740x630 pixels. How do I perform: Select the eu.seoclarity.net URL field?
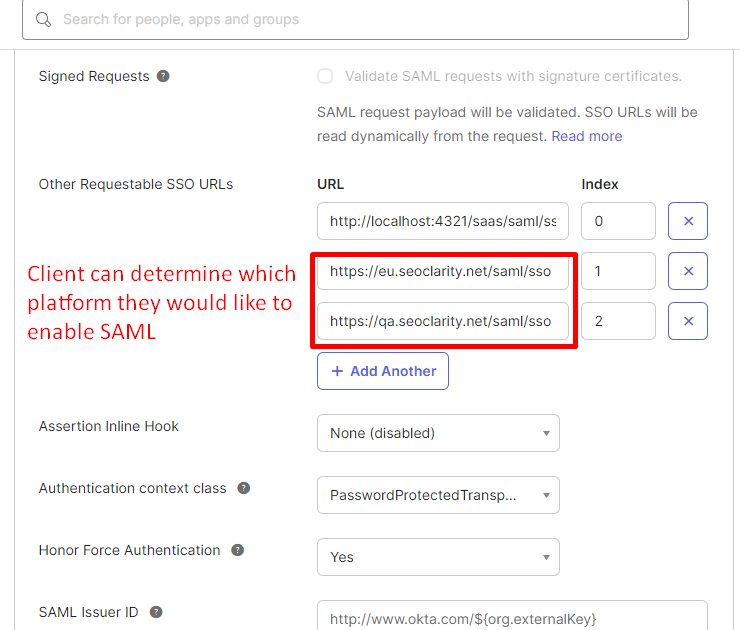pyautogui.click(x=443, y=271)
